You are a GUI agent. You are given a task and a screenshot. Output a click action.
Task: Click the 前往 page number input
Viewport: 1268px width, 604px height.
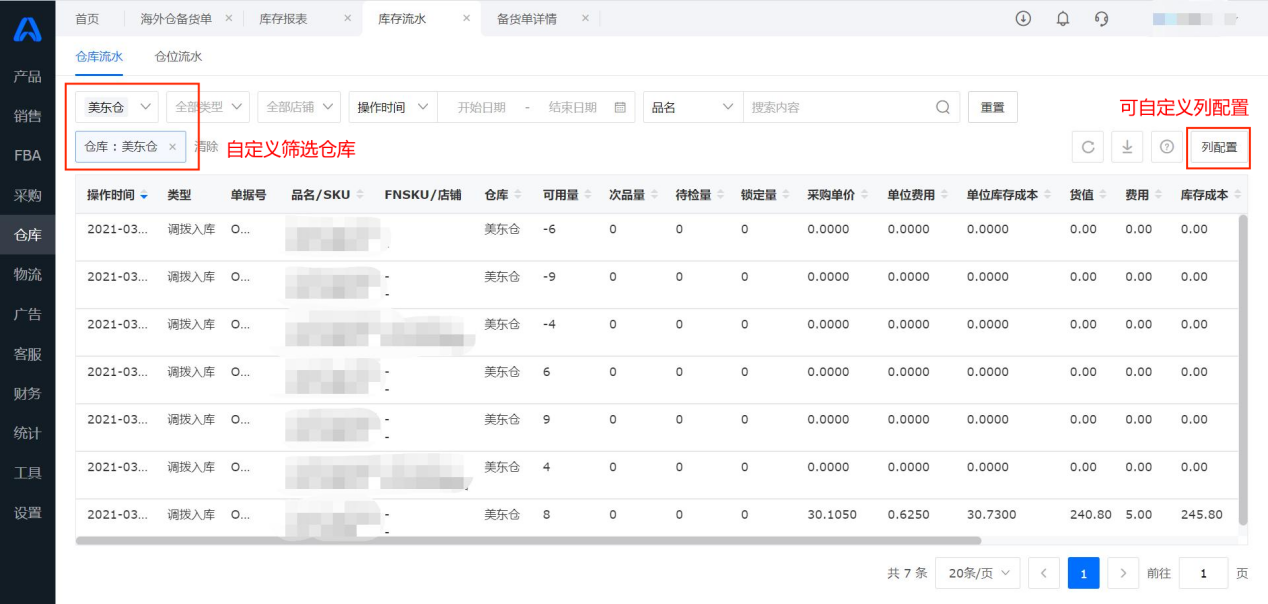point(1204,573)
